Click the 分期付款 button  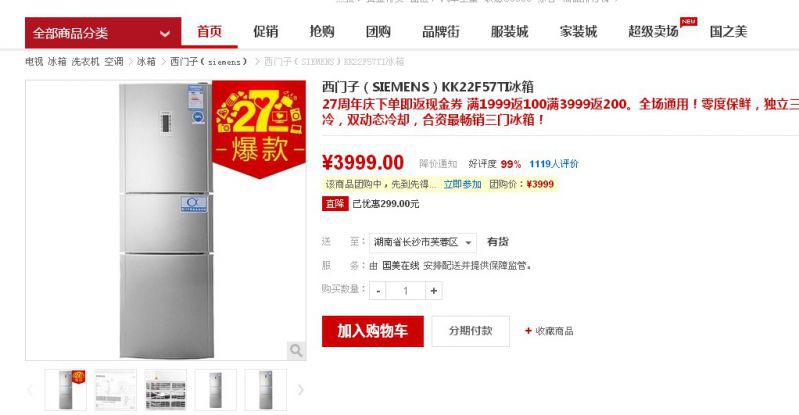[470, 331]
